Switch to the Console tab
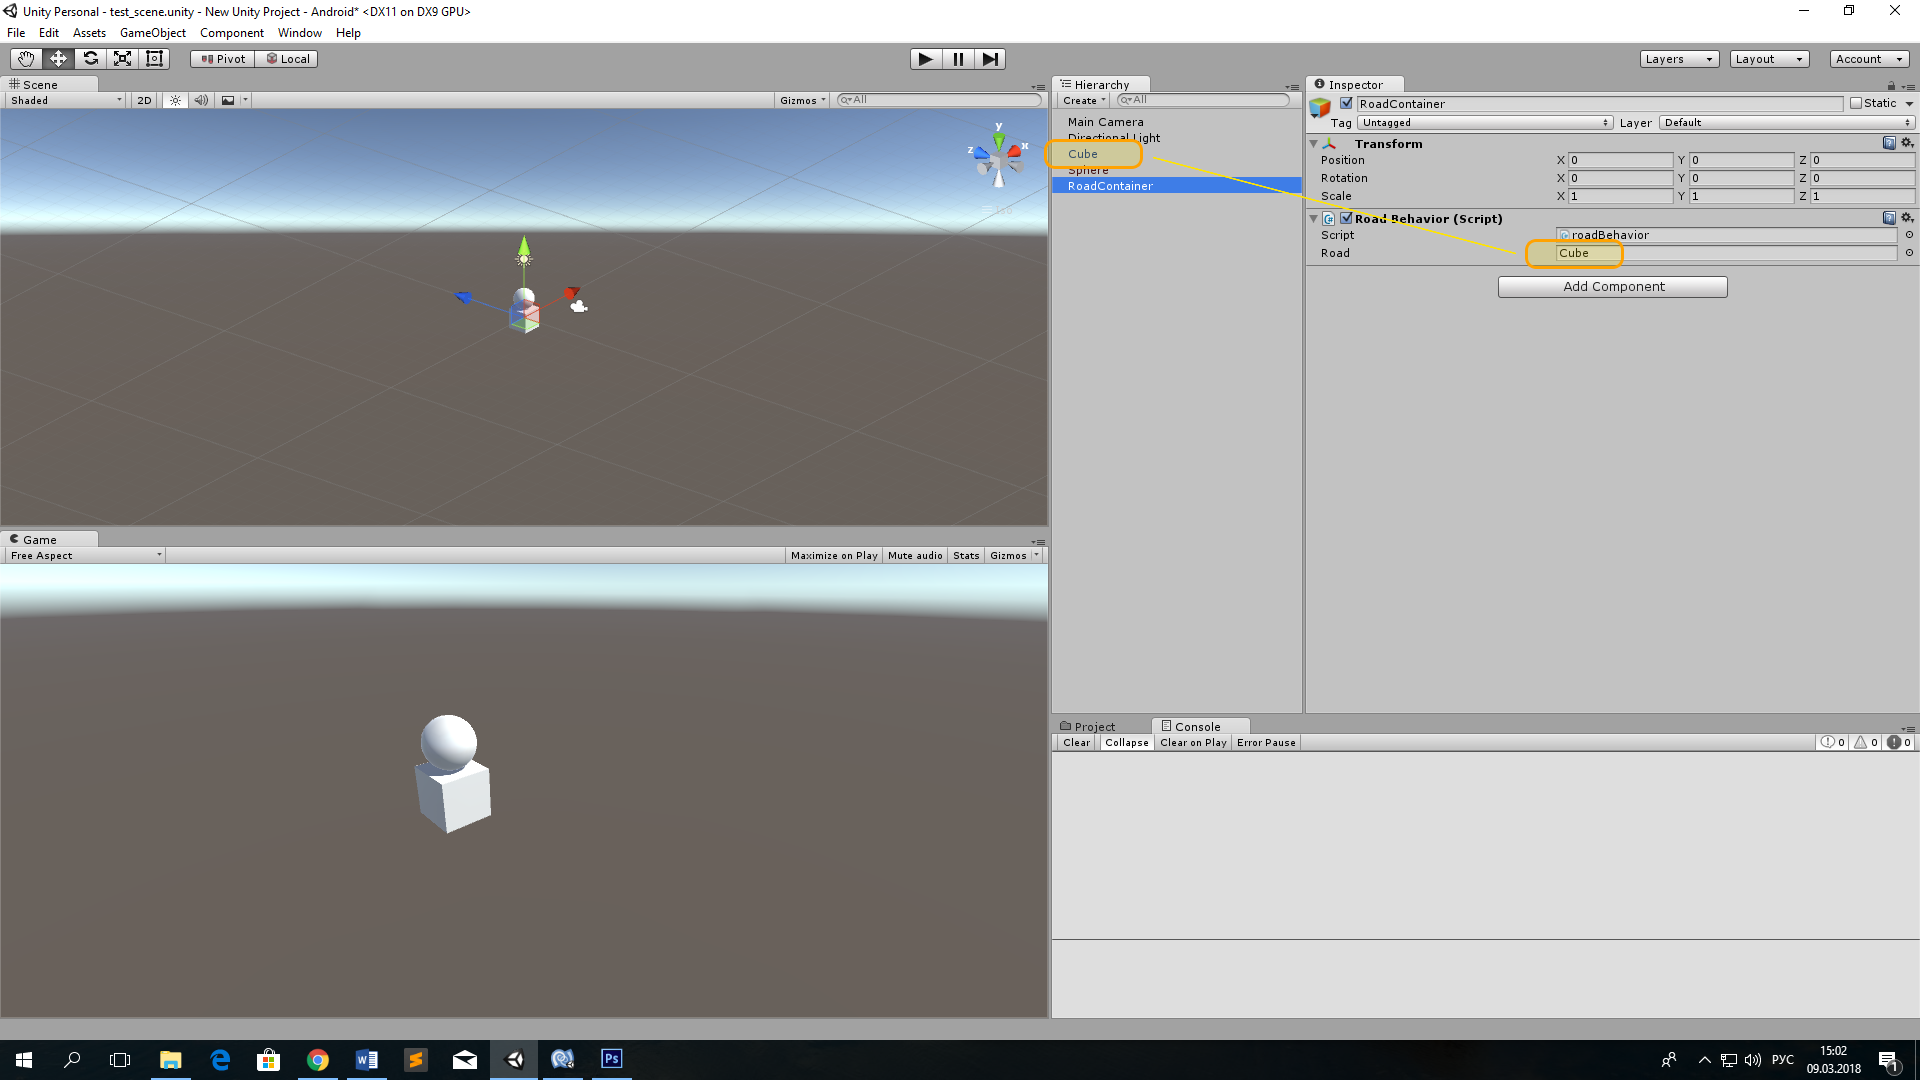Screen dimensions: 1920x1080 [1197, 725]
